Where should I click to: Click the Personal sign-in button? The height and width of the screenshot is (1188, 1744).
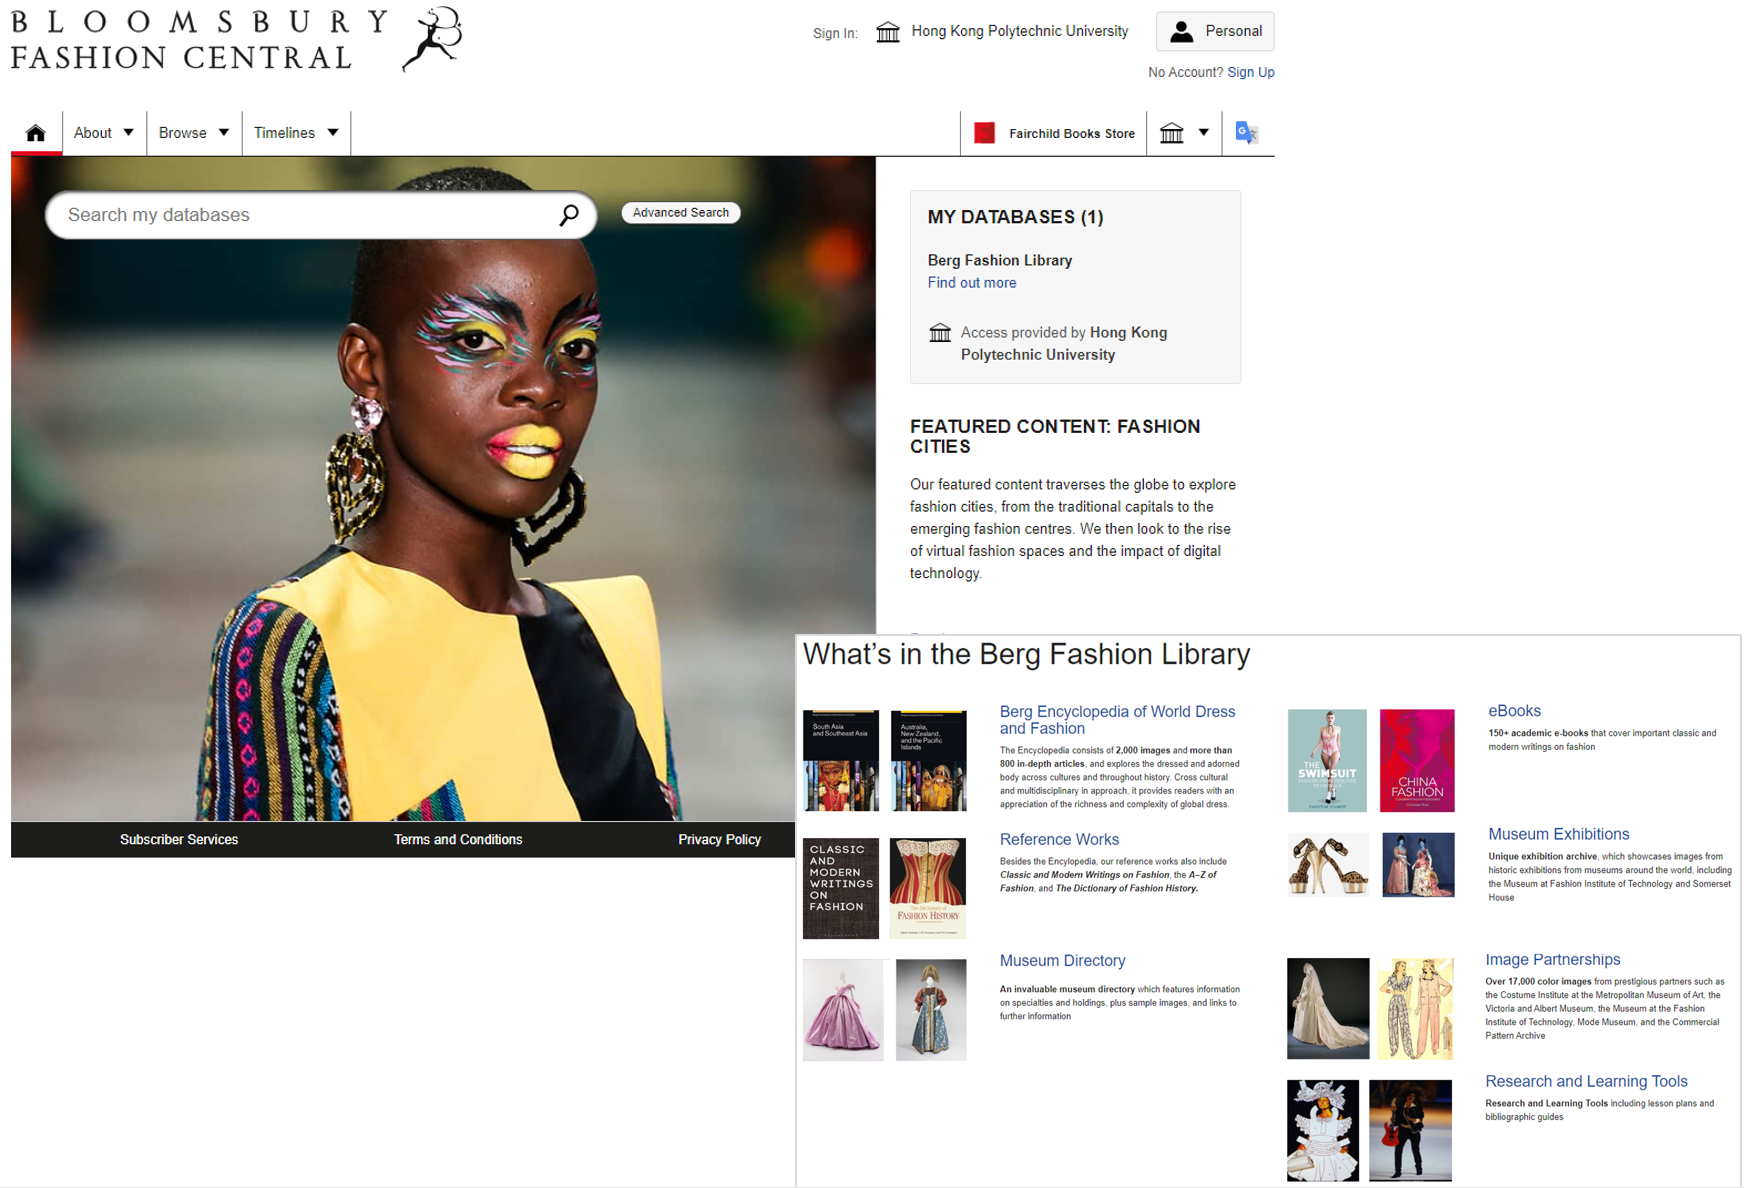(x=1215, y=32)
